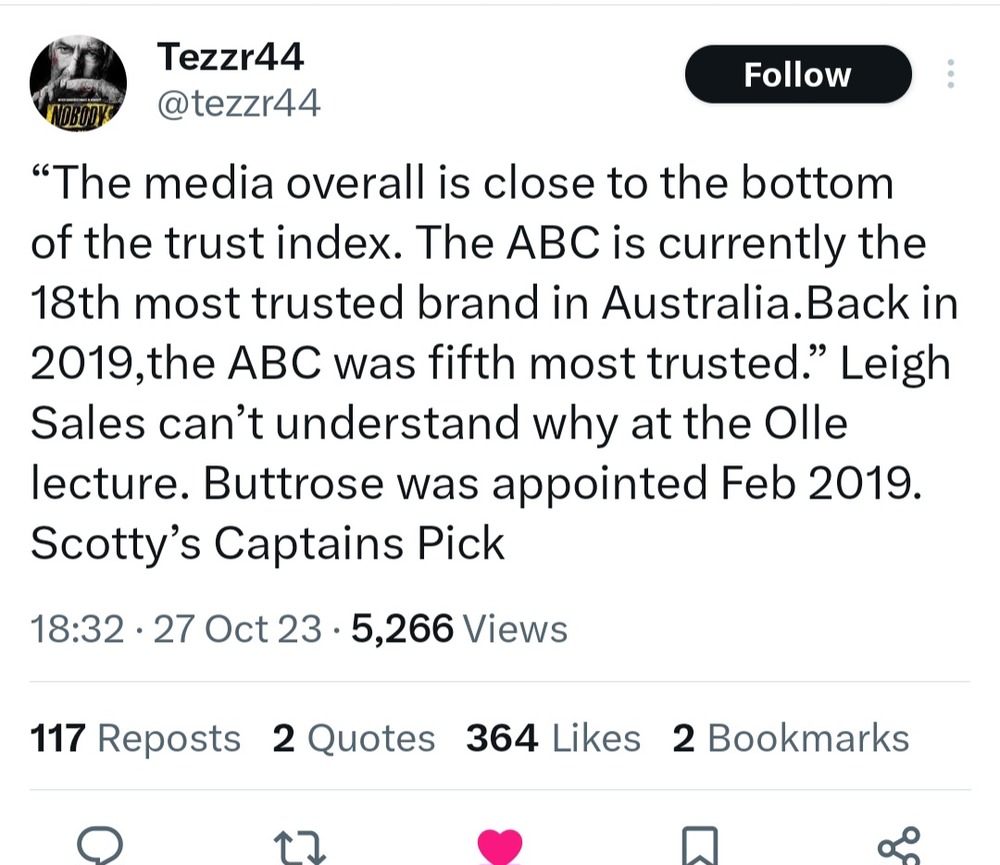
Task: View the 117 Reposts list
Action: tap(136, 738)
